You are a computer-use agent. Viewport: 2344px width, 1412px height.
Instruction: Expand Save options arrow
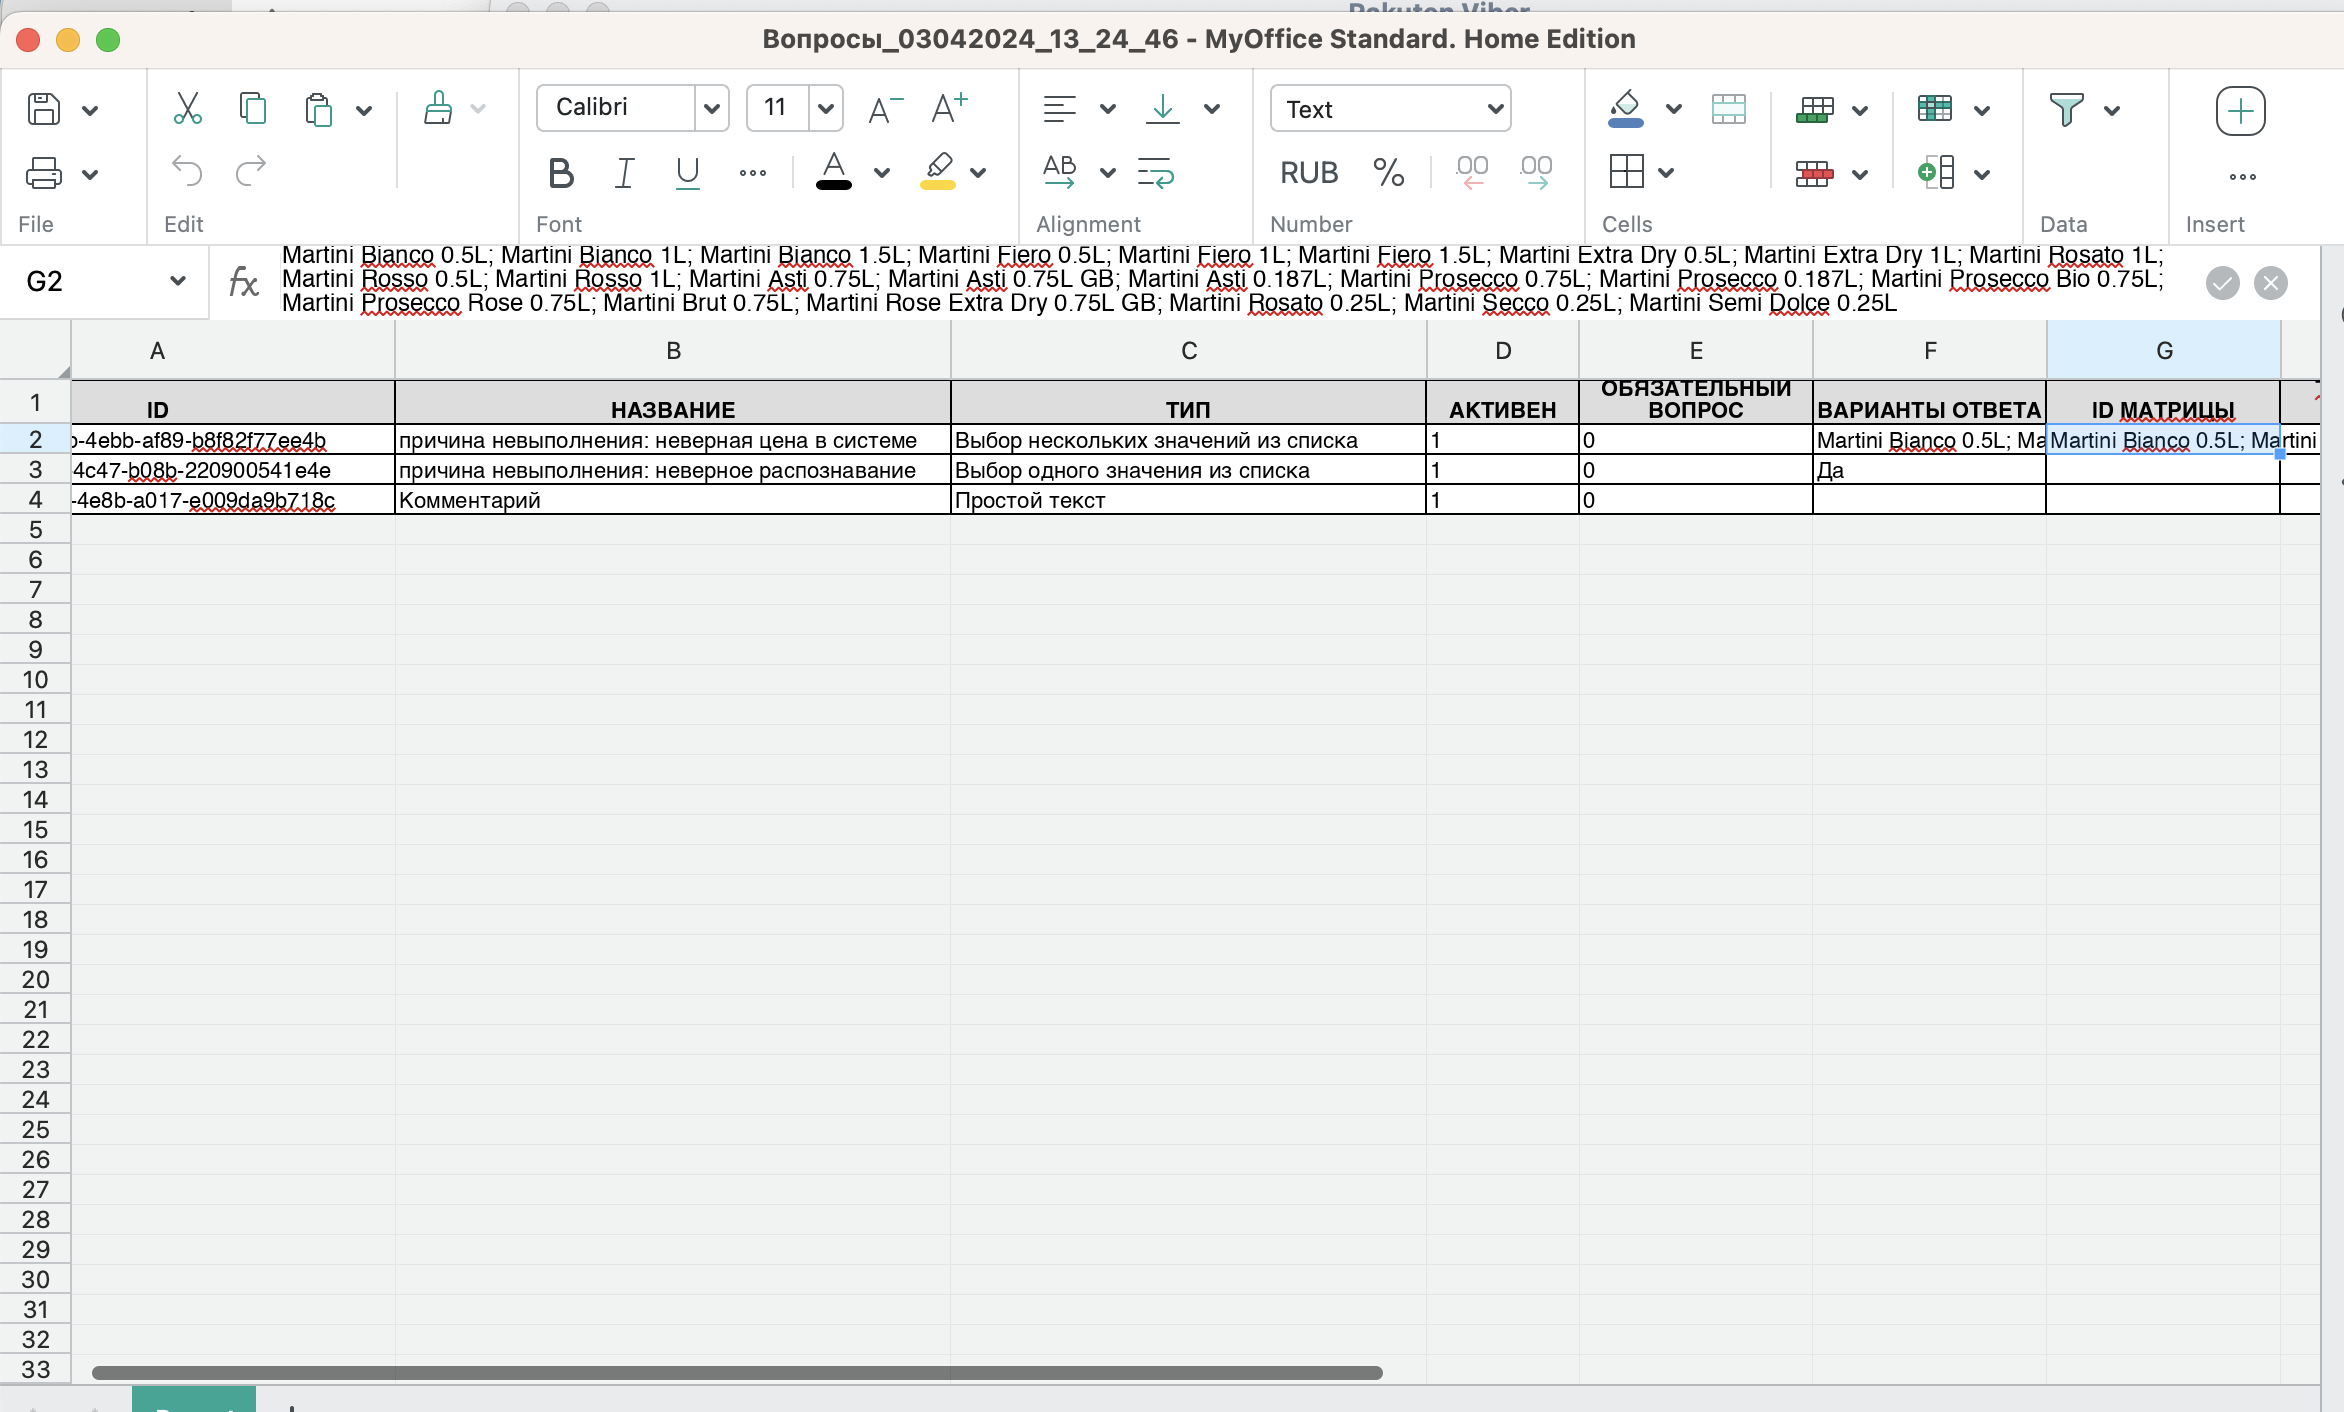click(x=90, y=110)
